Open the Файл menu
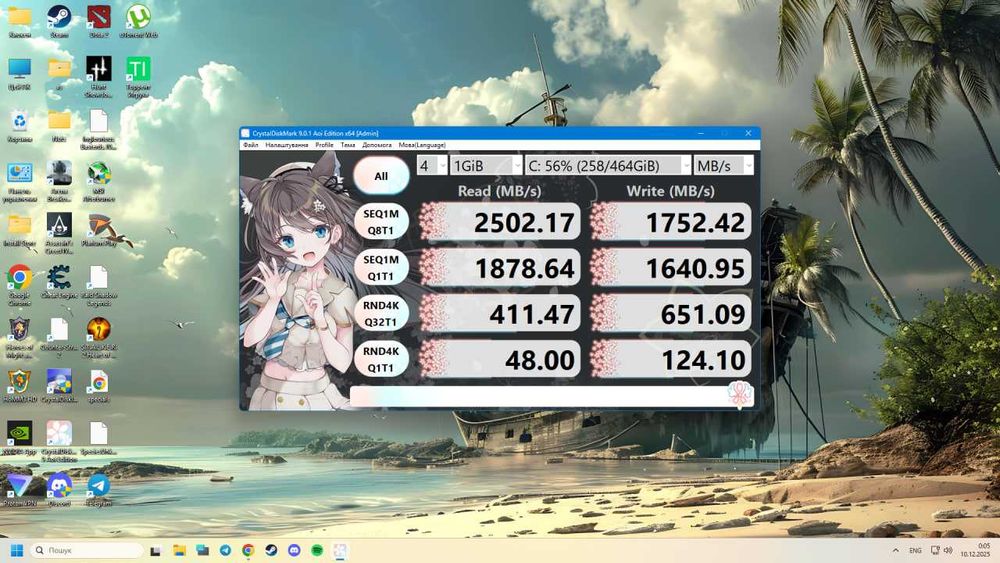 (251, 145)
